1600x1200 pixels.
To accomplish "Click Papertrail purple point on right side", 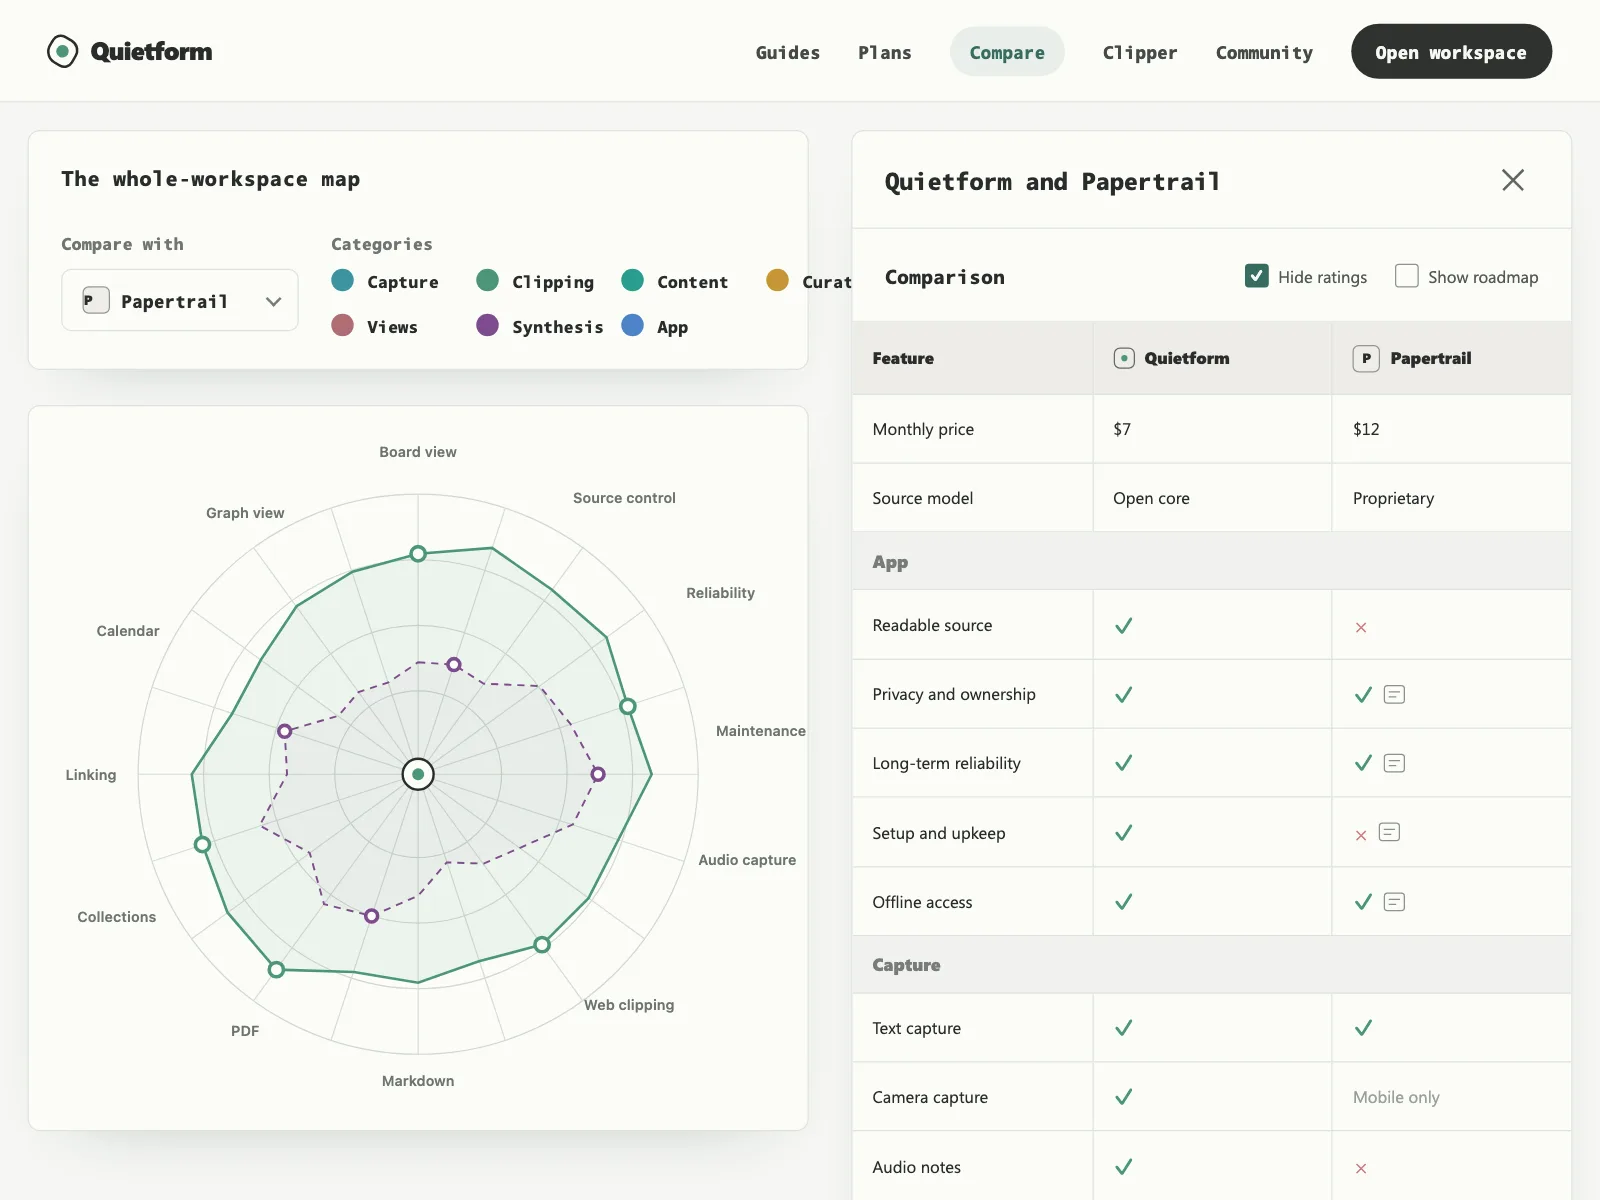I will (598, 774).
